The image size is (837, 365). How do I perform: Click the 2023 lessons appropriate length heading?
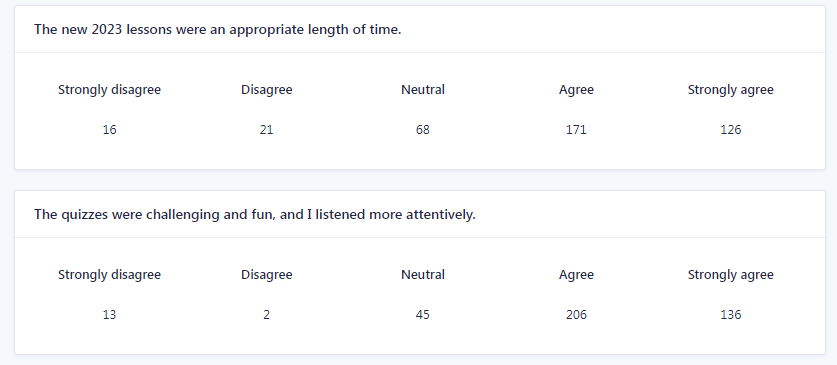(x=217, y=29)
